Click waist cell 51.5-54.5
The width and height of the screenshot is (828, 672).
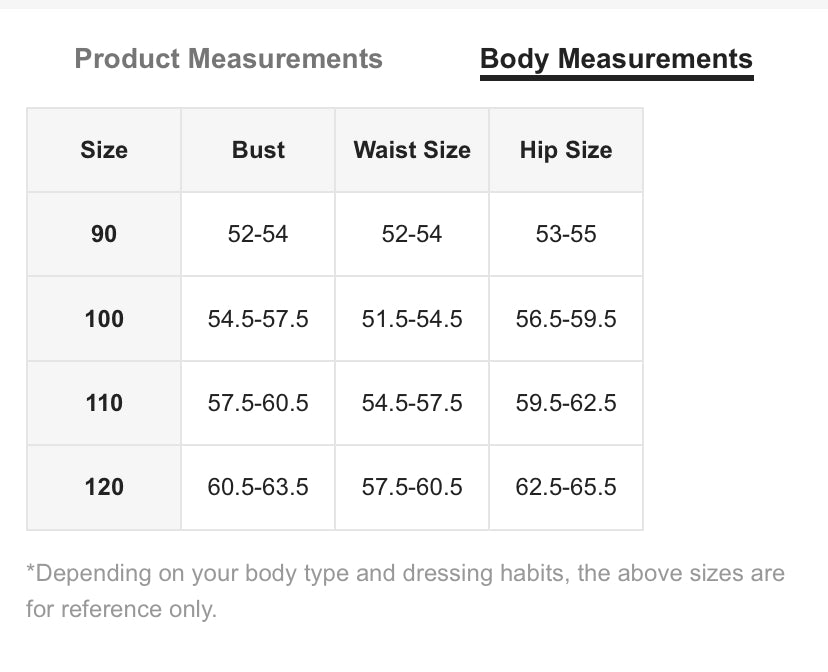tap(412, 319)
